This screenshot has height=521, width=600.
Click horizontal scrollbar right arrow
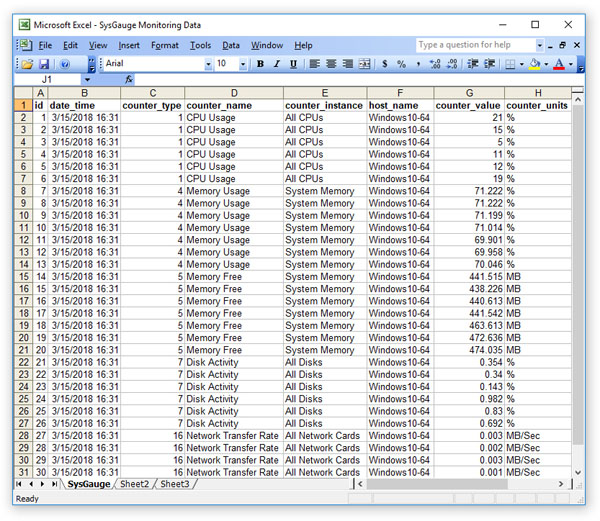tap(561, 484)
